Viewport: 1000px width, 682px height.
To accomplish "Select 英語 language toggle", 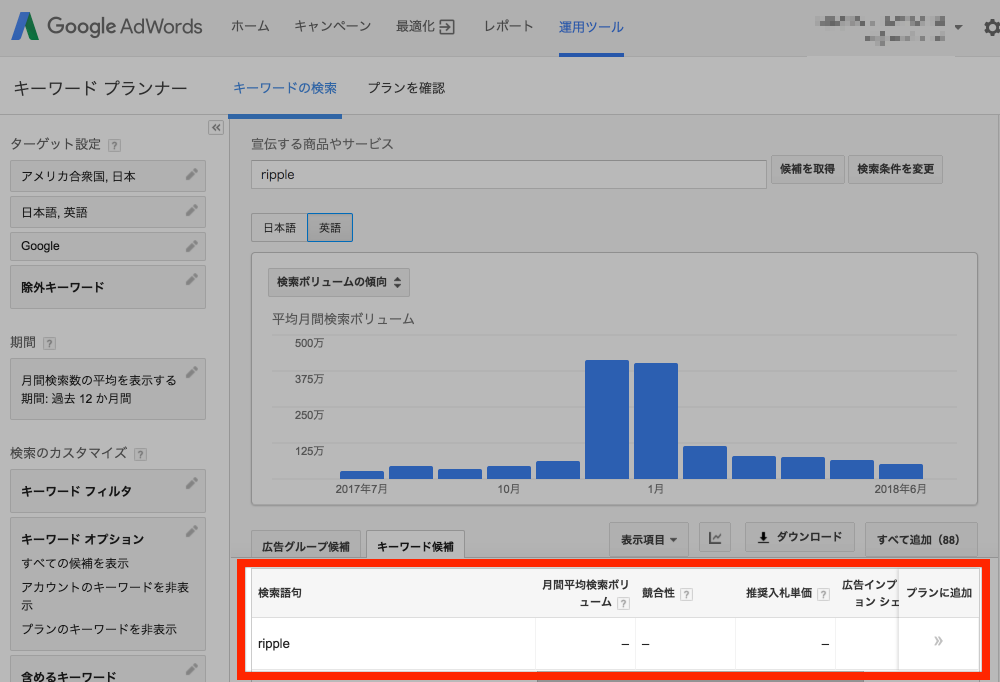I will point(330,228).
